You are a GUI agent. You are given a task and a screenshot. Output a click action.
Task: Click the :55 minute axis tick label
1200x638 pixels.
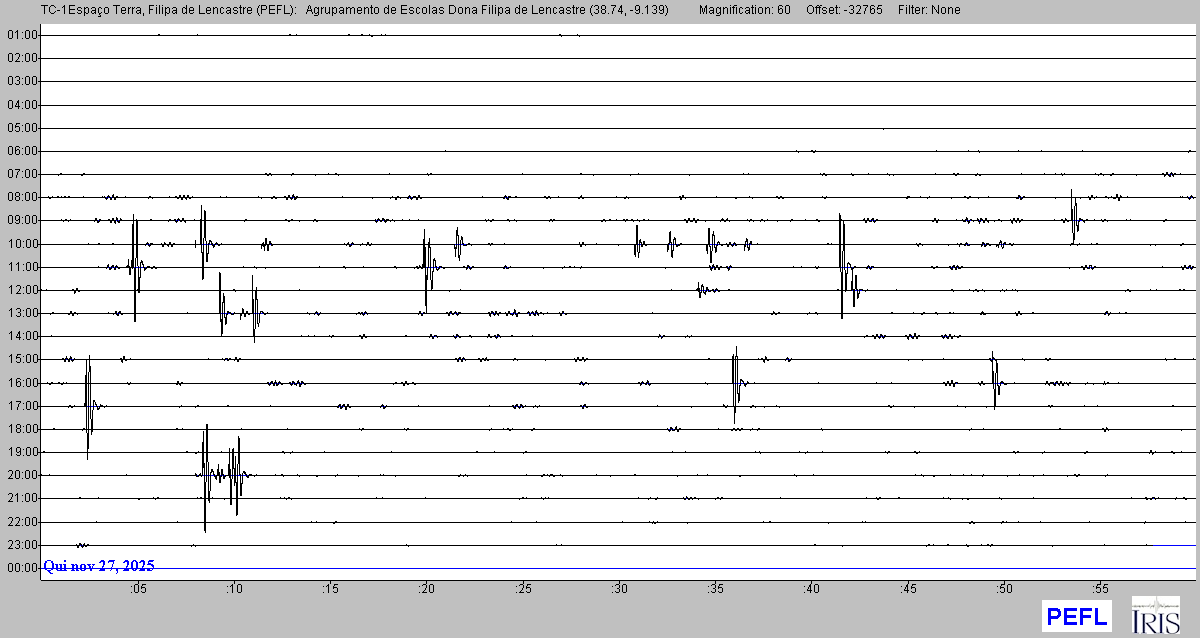click(x=1101, y=589)
